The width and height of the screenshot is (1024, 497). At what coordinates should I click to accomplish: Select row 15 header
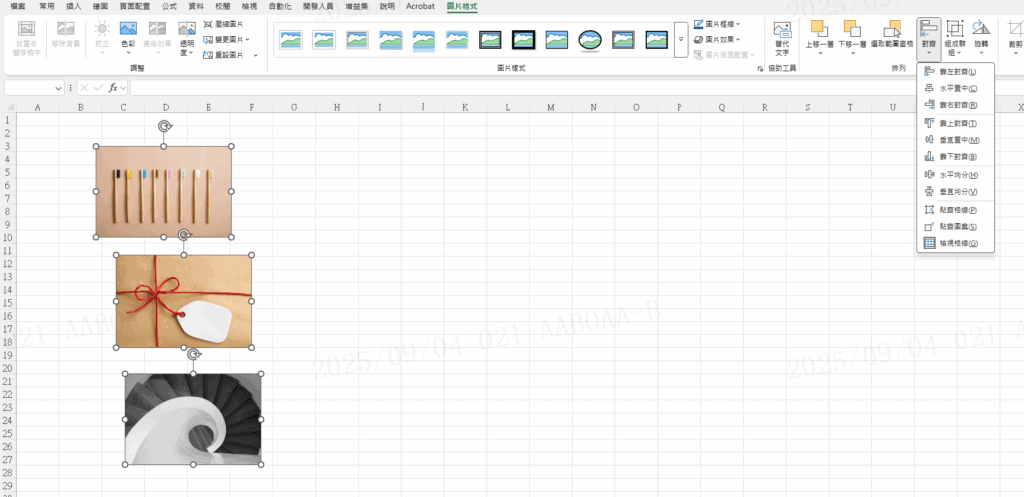8,303
